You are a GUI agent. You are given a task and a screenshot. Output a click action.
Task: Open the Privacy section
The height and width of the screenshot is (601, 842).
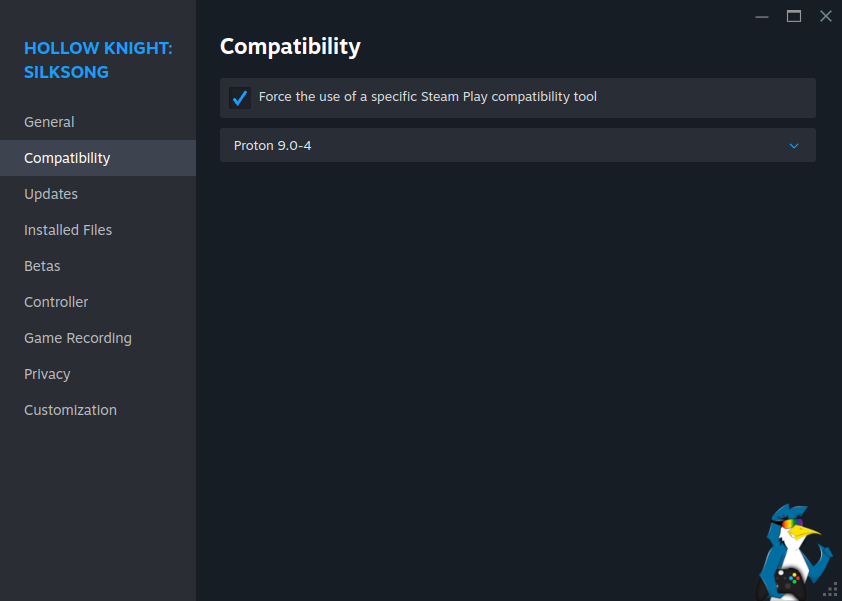click(47, 374)
